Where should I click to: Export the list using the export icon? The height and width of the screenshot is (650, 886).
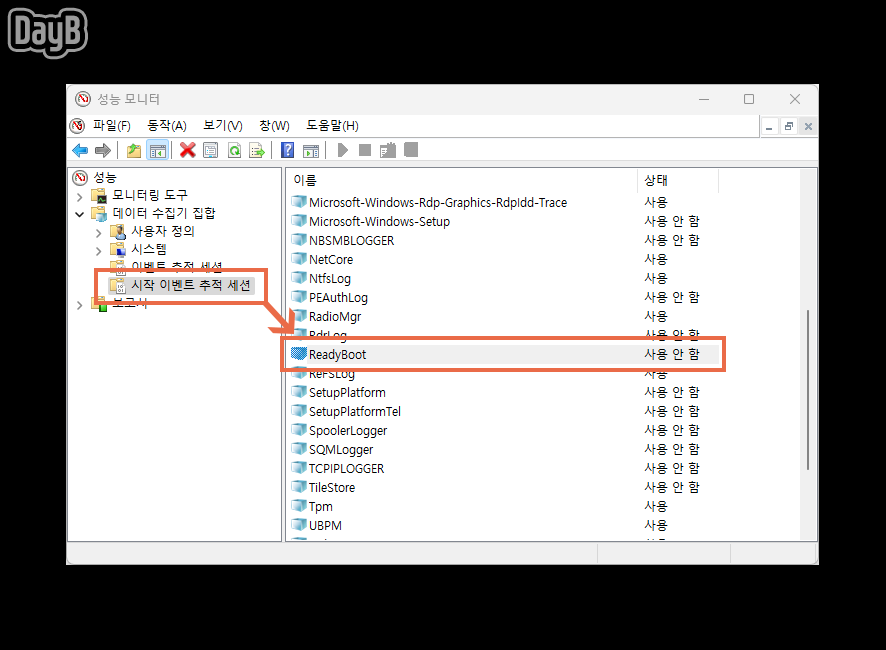click(x=259, y=150)
